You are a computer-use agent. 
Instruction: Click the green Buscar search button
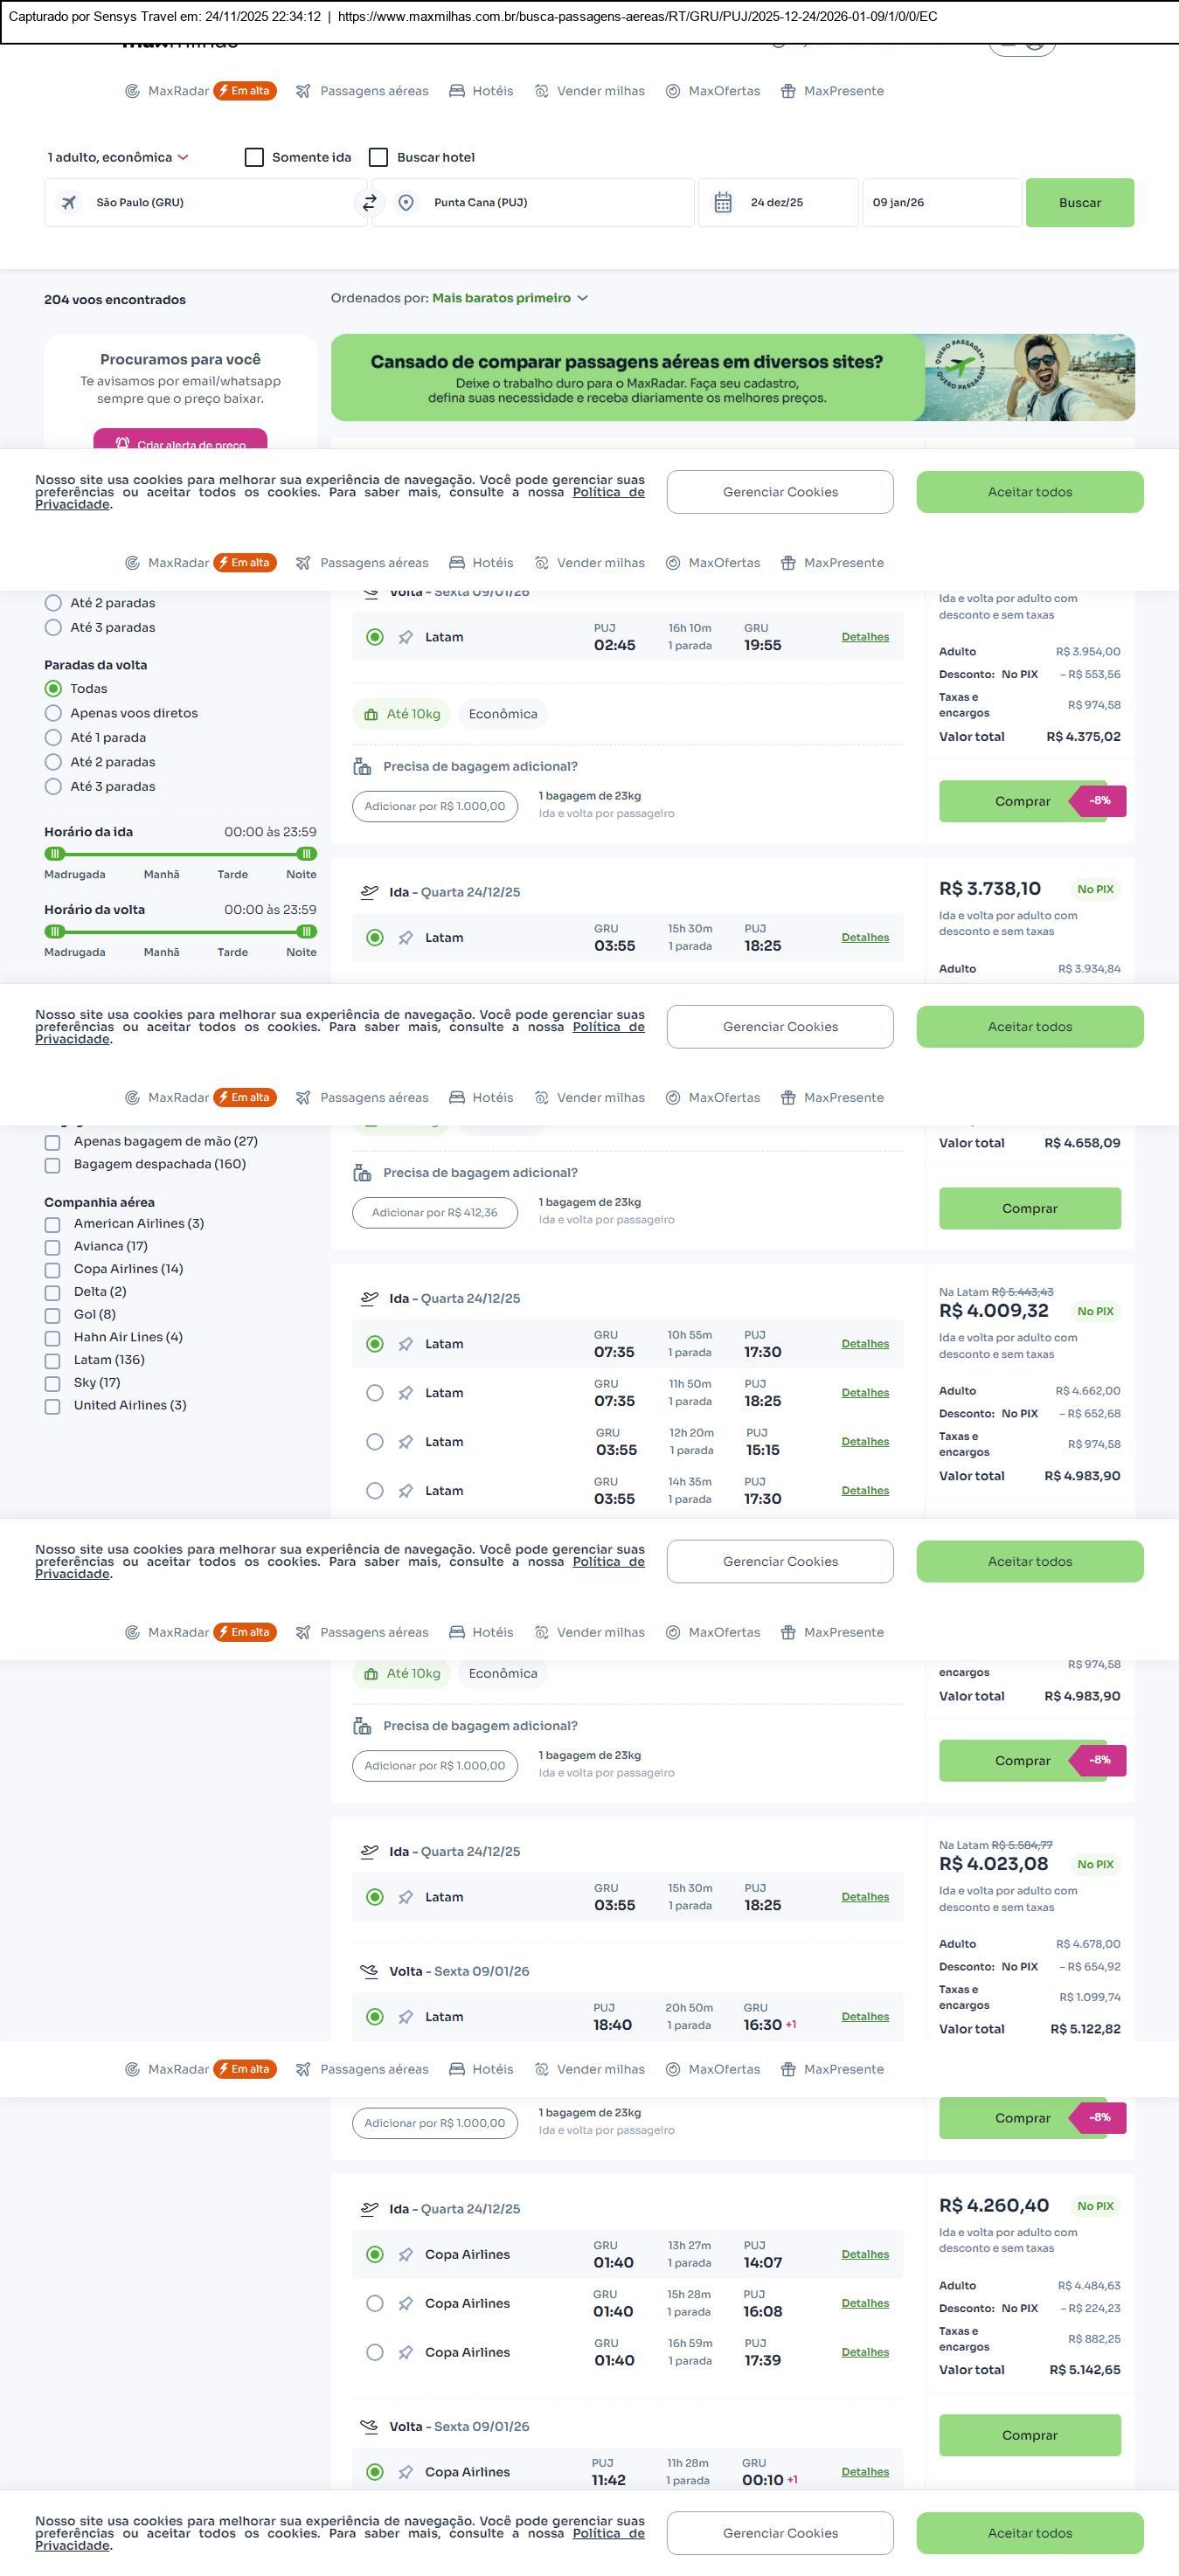[x=1079, y=203]
